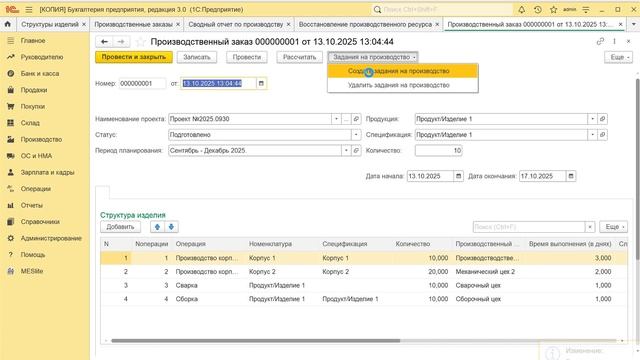Open Склад section in sidebar

(x=30, y=123)
